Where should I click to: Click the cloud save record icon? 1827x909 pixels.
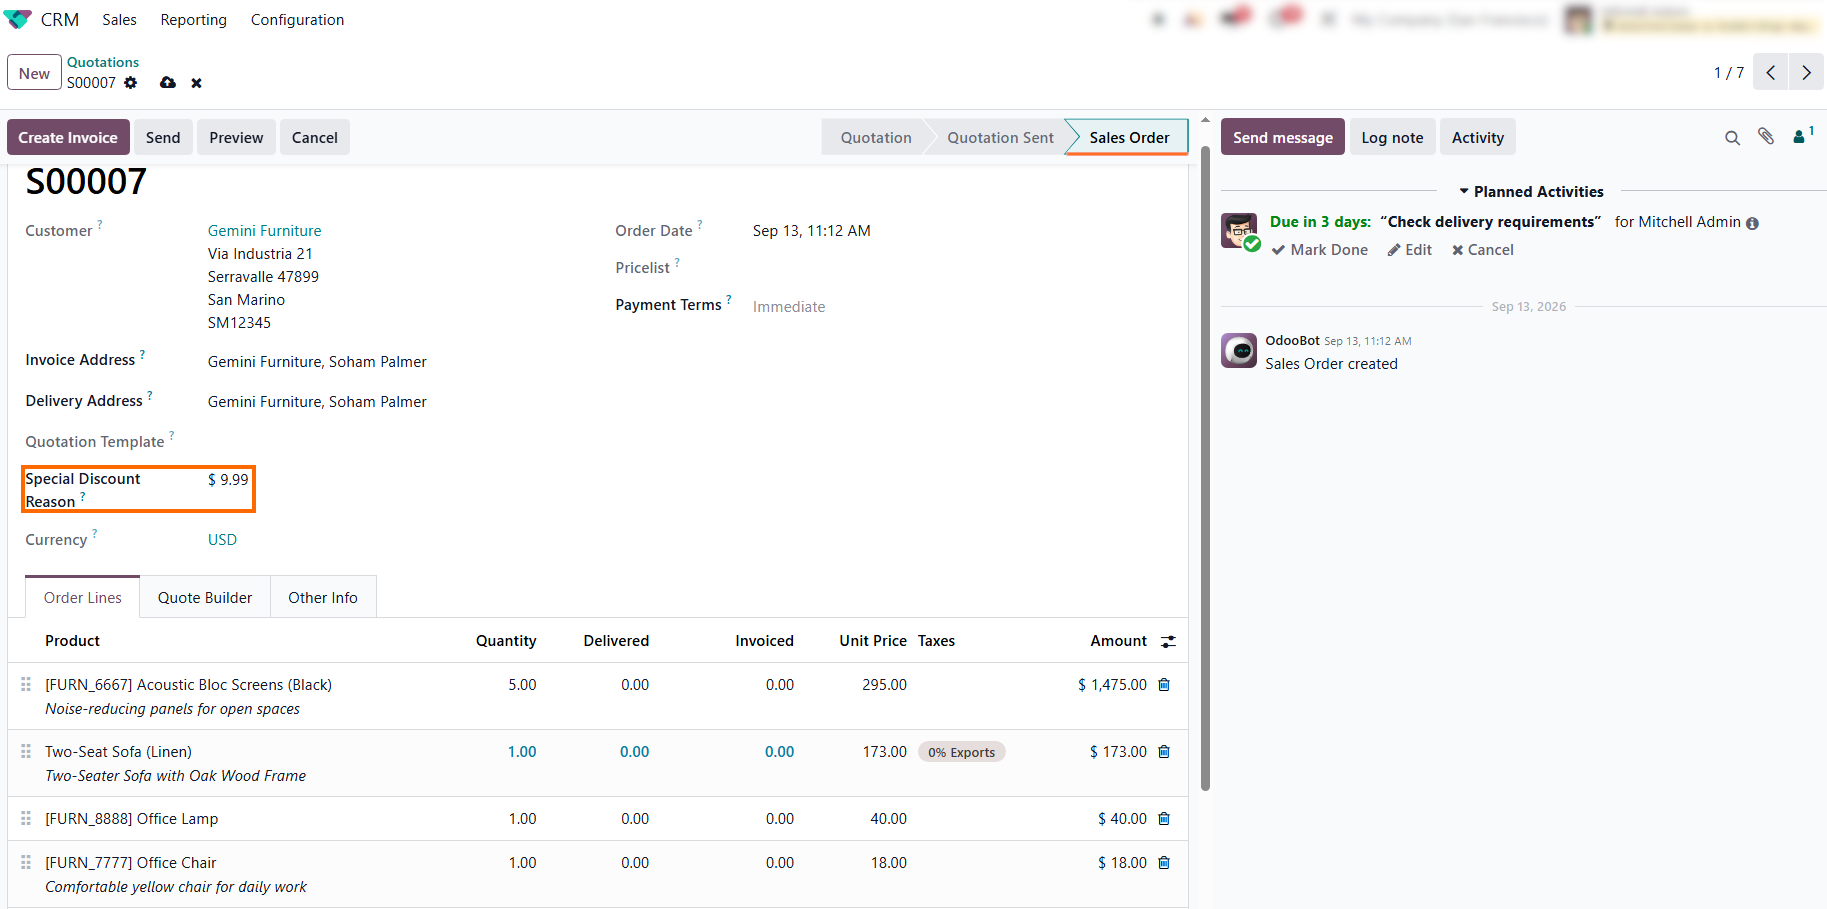pos(168,83)
